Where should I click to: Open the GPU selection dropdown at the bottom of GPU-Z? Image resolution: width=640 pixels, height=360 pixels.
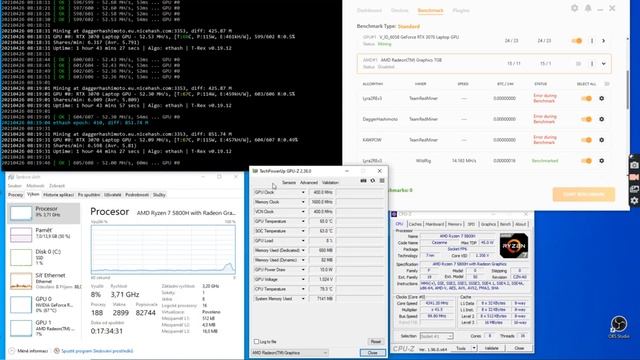[290, 353]
